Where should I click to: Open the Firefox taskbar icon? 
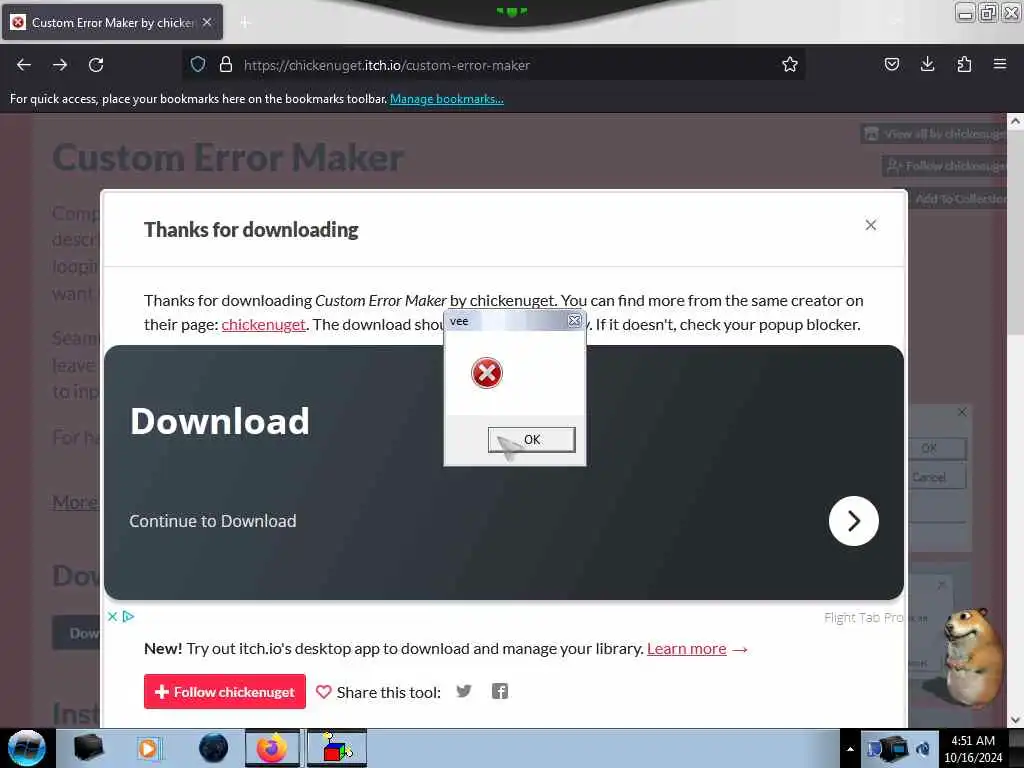[x=272, y=748]
